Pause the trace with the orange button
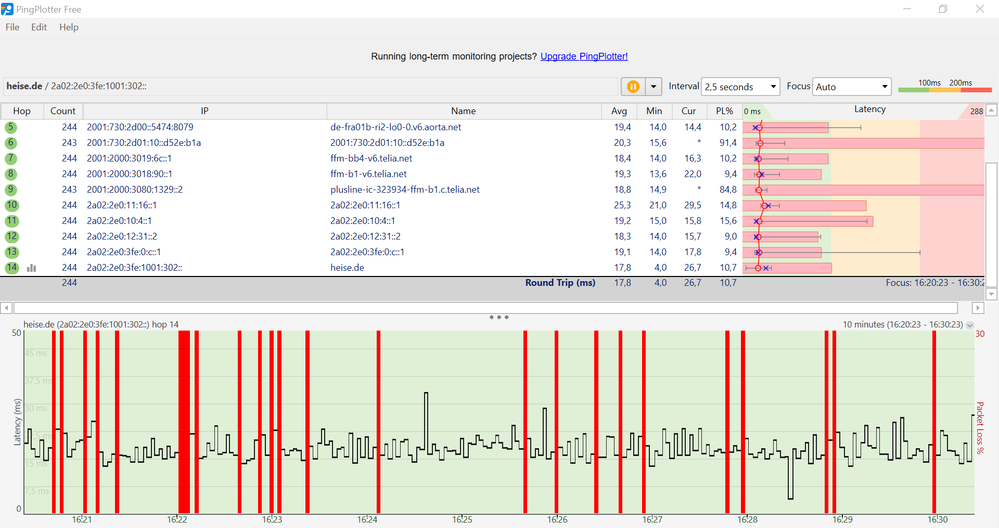999x528 pixels. pyautogui.click(x=632, y=87)
